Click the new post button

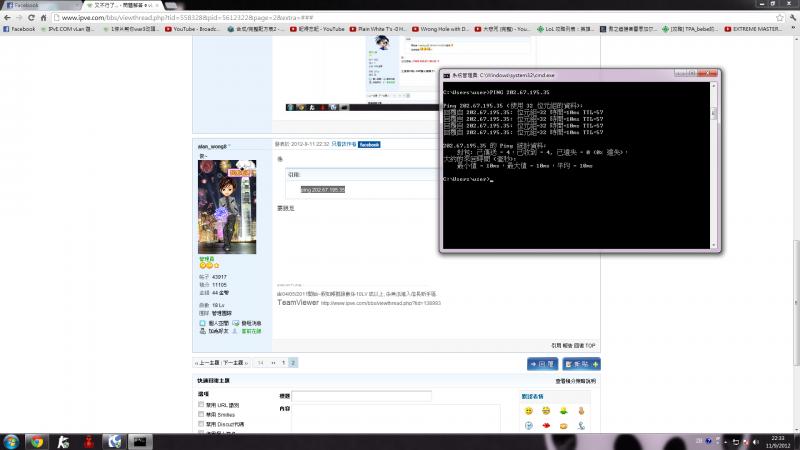(x=581, y=364)
